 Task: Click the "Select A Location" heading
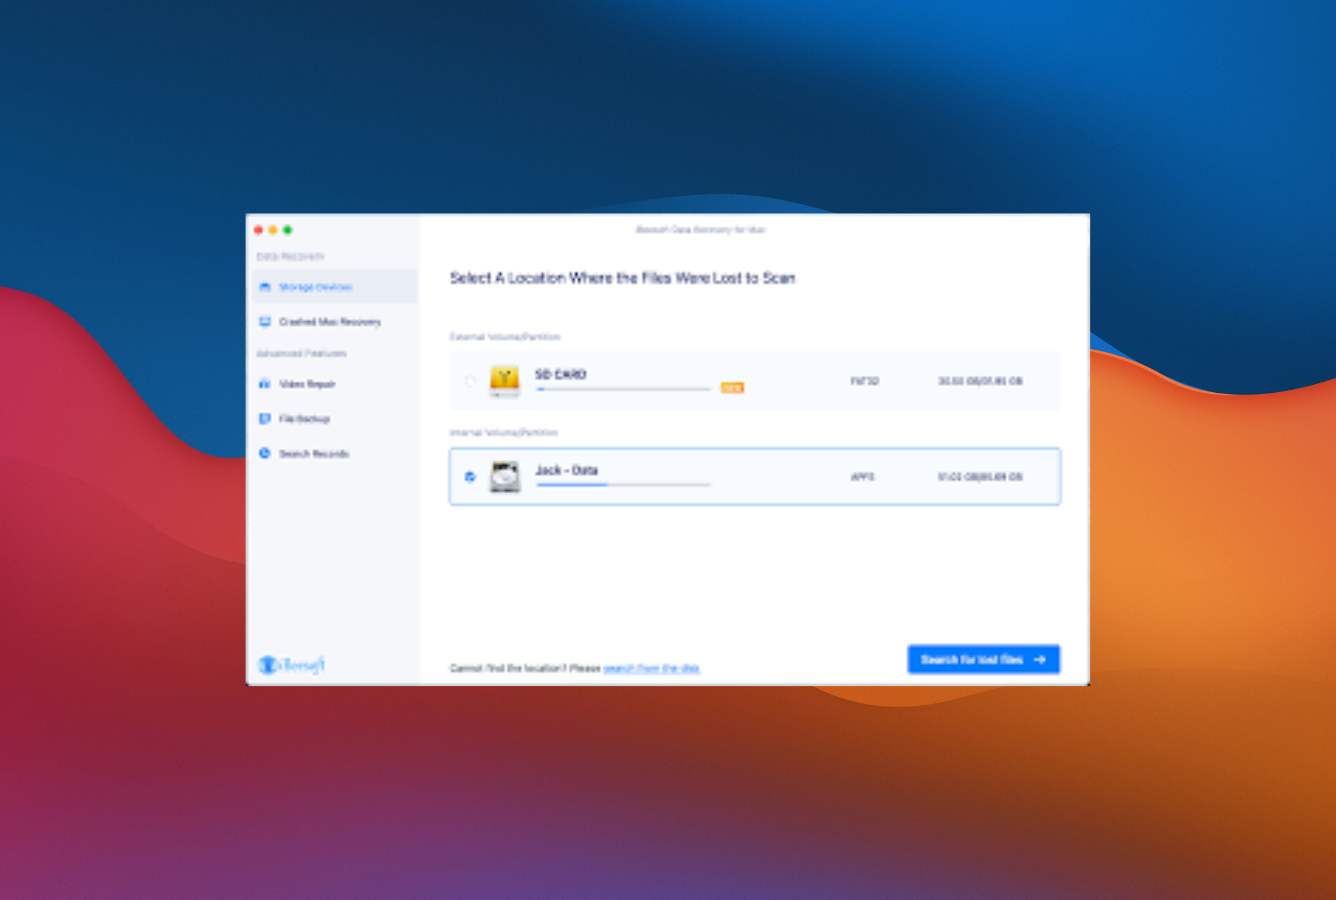[622, 278]
